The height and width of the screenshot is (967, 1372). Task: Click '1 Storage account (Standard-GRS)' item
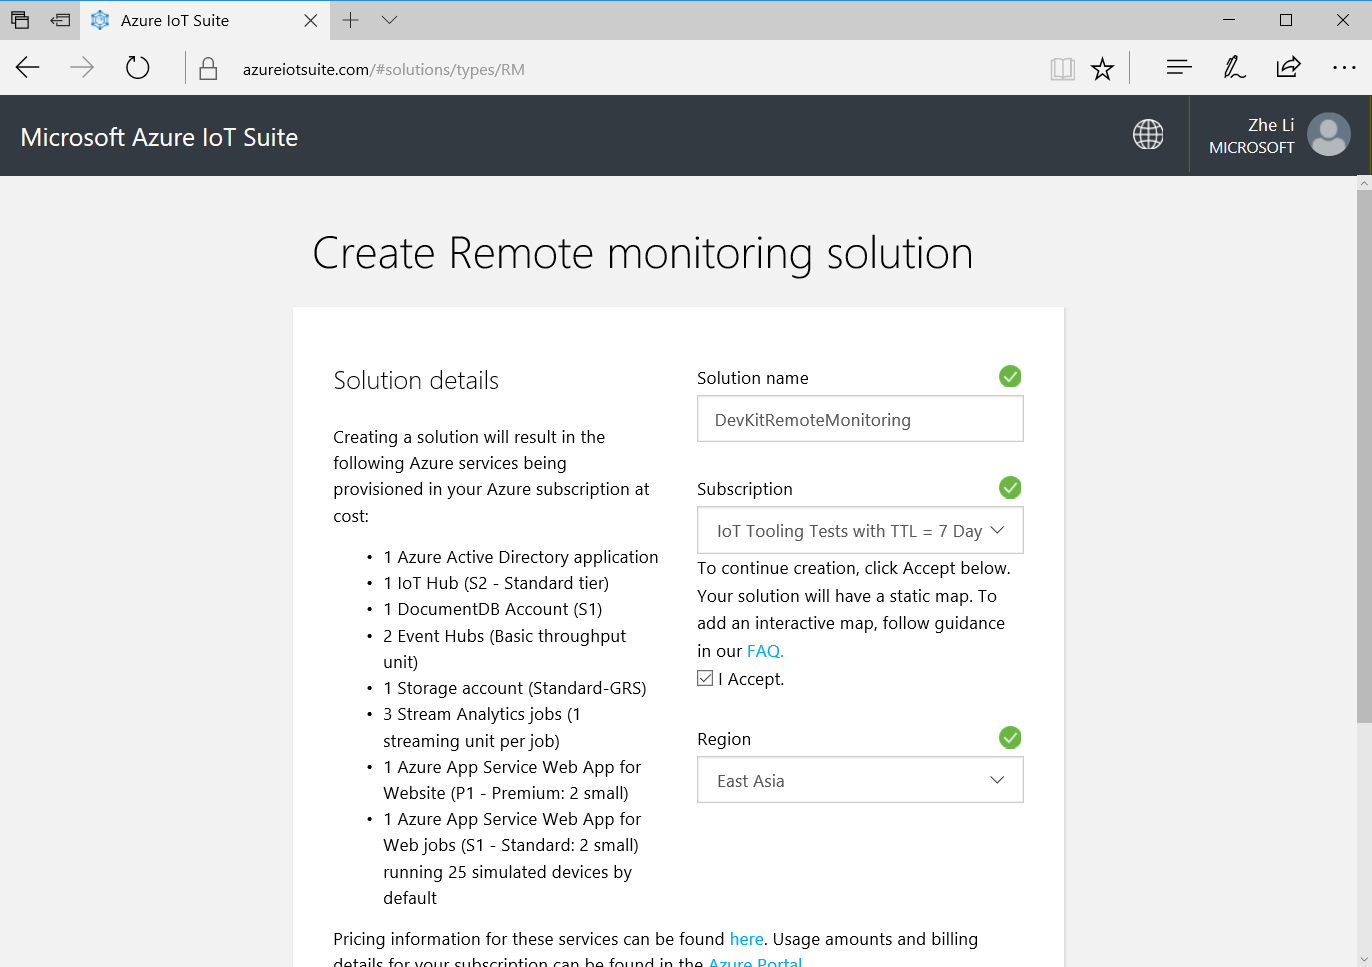point(515,688)
